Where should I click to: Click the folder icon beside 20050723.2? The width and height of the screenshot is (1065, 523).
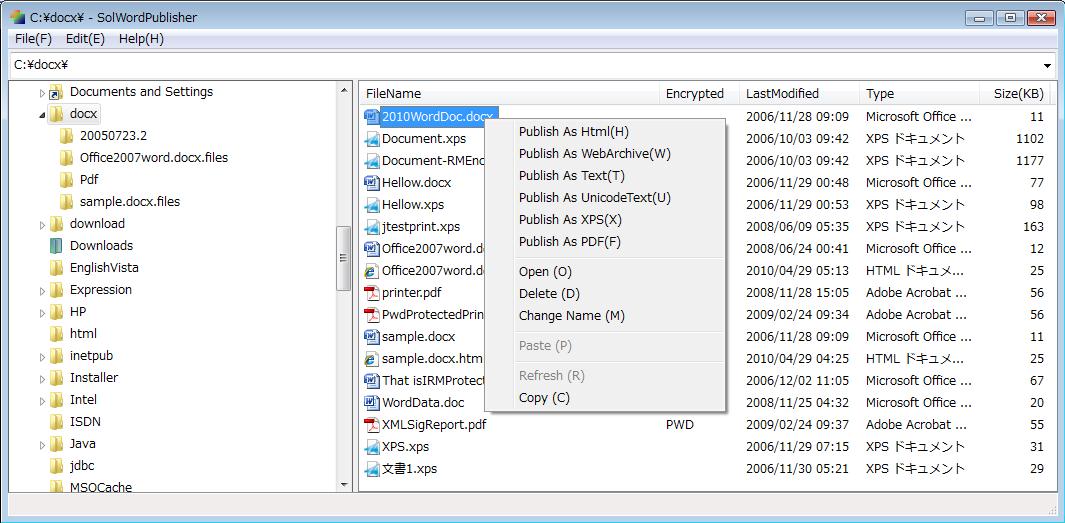pos(67,135)
